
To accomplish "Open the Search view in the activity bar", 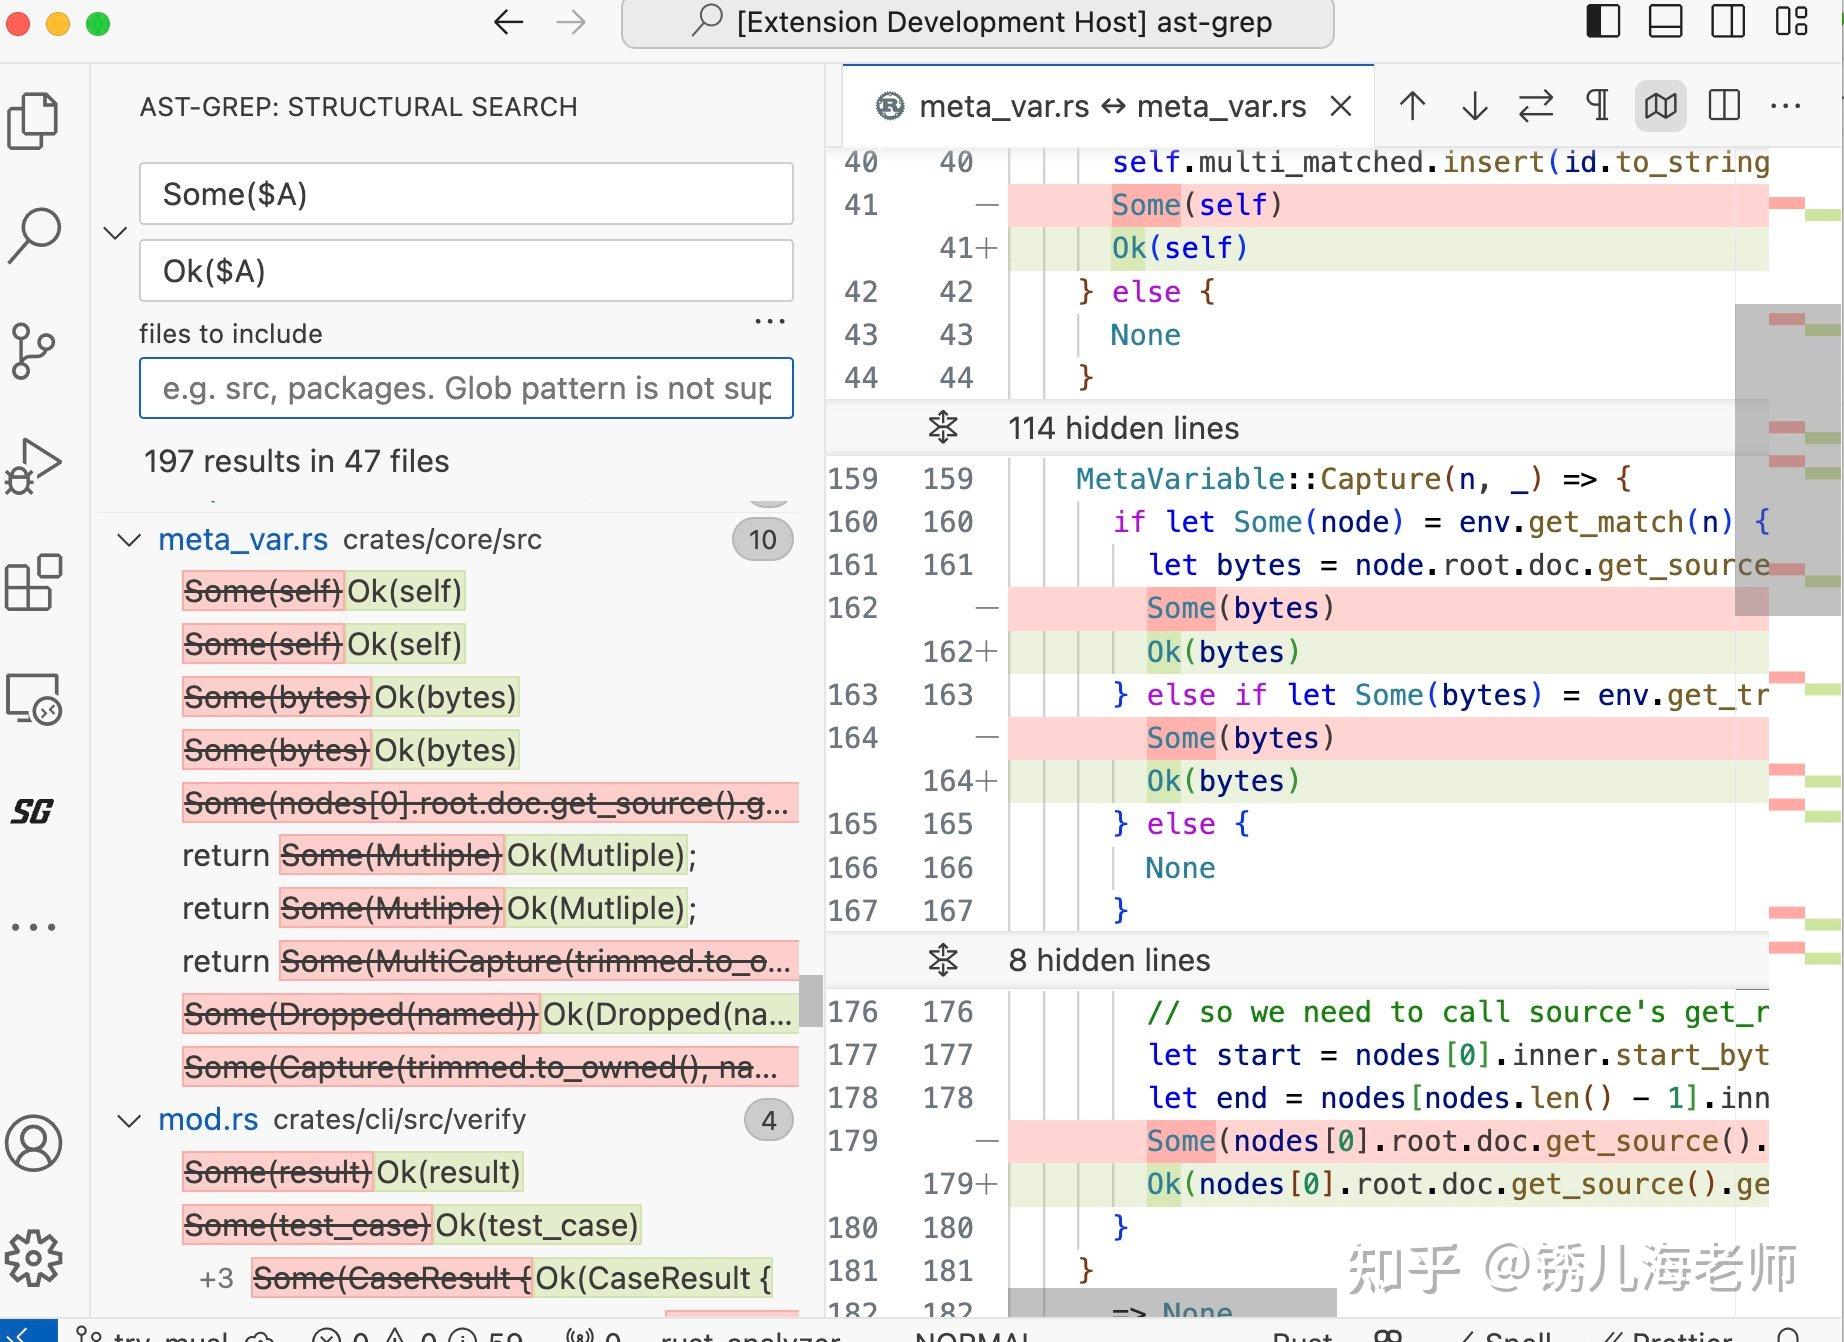I will [33, 232].
